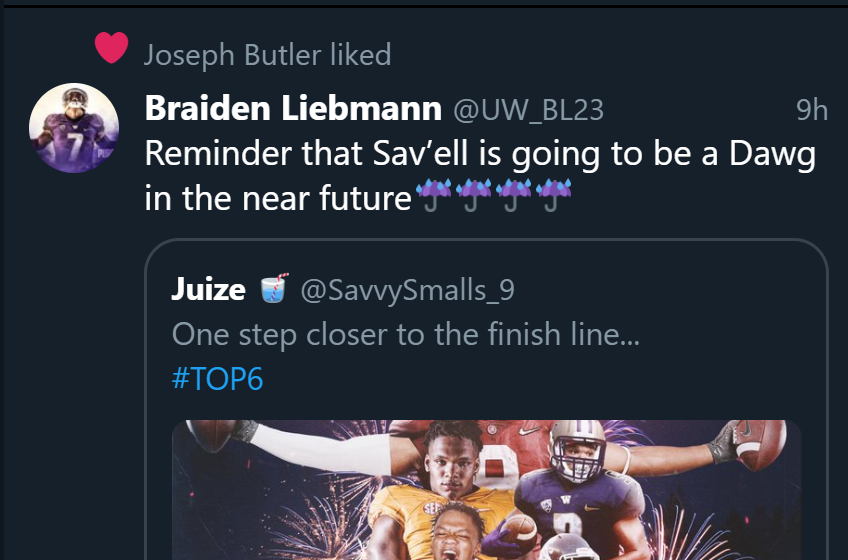Click Braiden Liebmann's profile avatar
The height and width of the screenshot is (560, 848).
74,127
